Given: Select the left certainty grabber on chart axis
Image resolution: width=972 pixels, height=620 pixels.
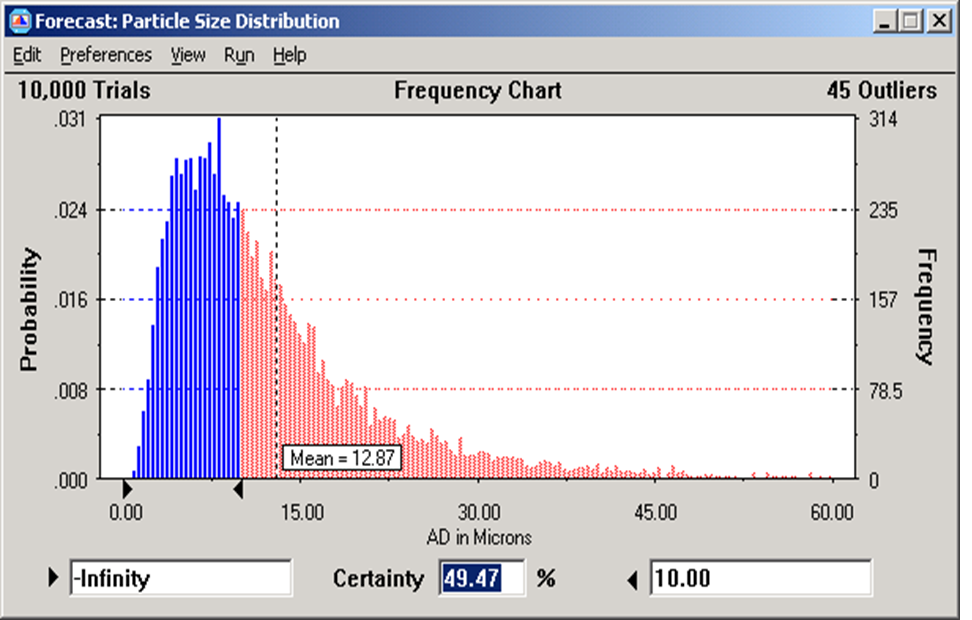Looking at the screenshot, I should click(x=127, y=489).
